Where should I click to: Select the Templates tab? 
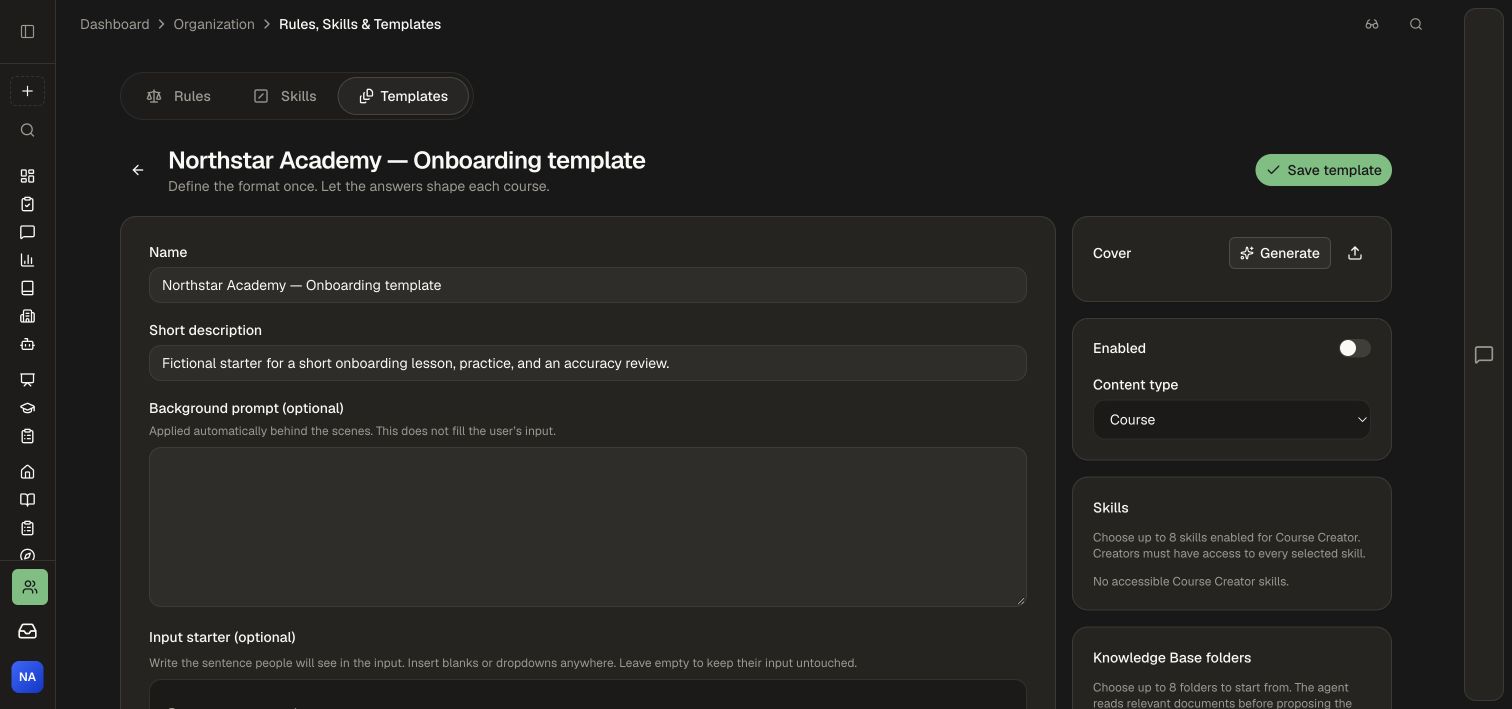point(403,96)
